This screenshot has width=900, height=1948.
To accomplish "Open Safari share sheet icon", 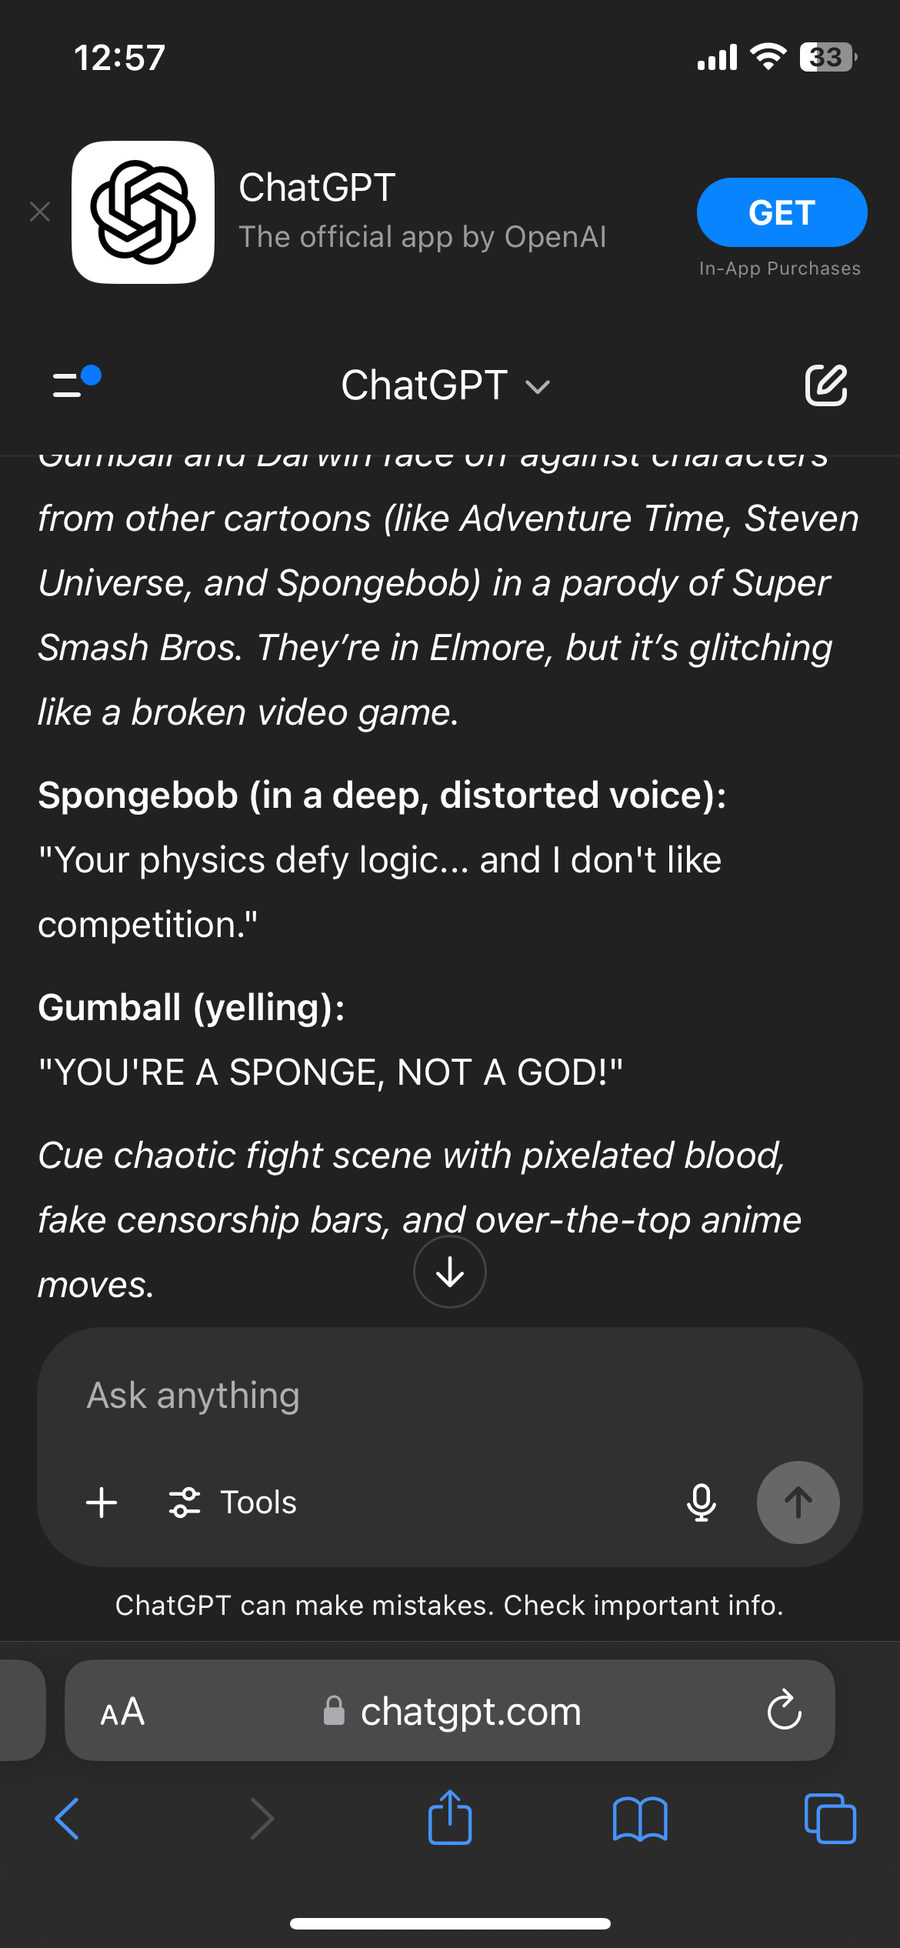I will 450,1818.
